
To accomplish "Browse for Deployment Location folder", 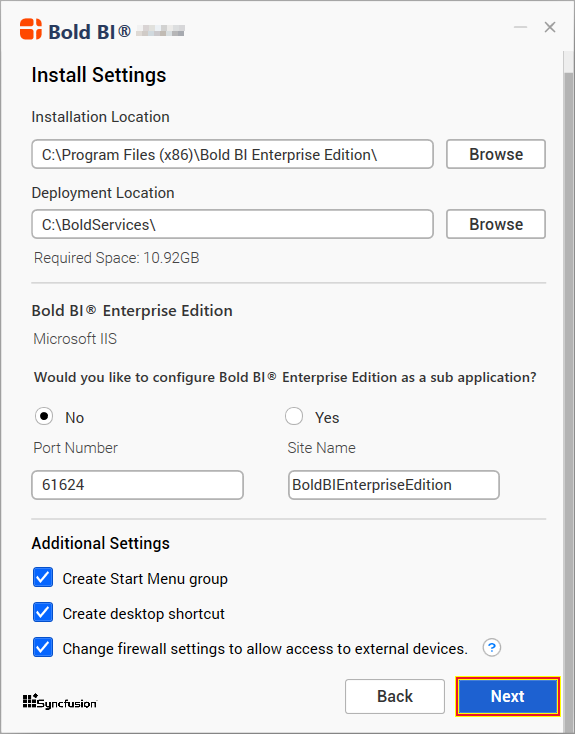I will [x=496, y=224].
